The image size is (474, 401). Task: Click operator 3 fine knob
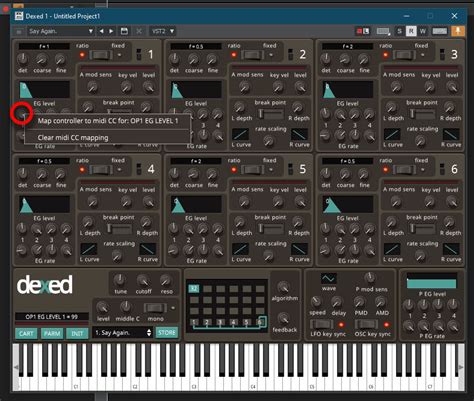[364, 60]
